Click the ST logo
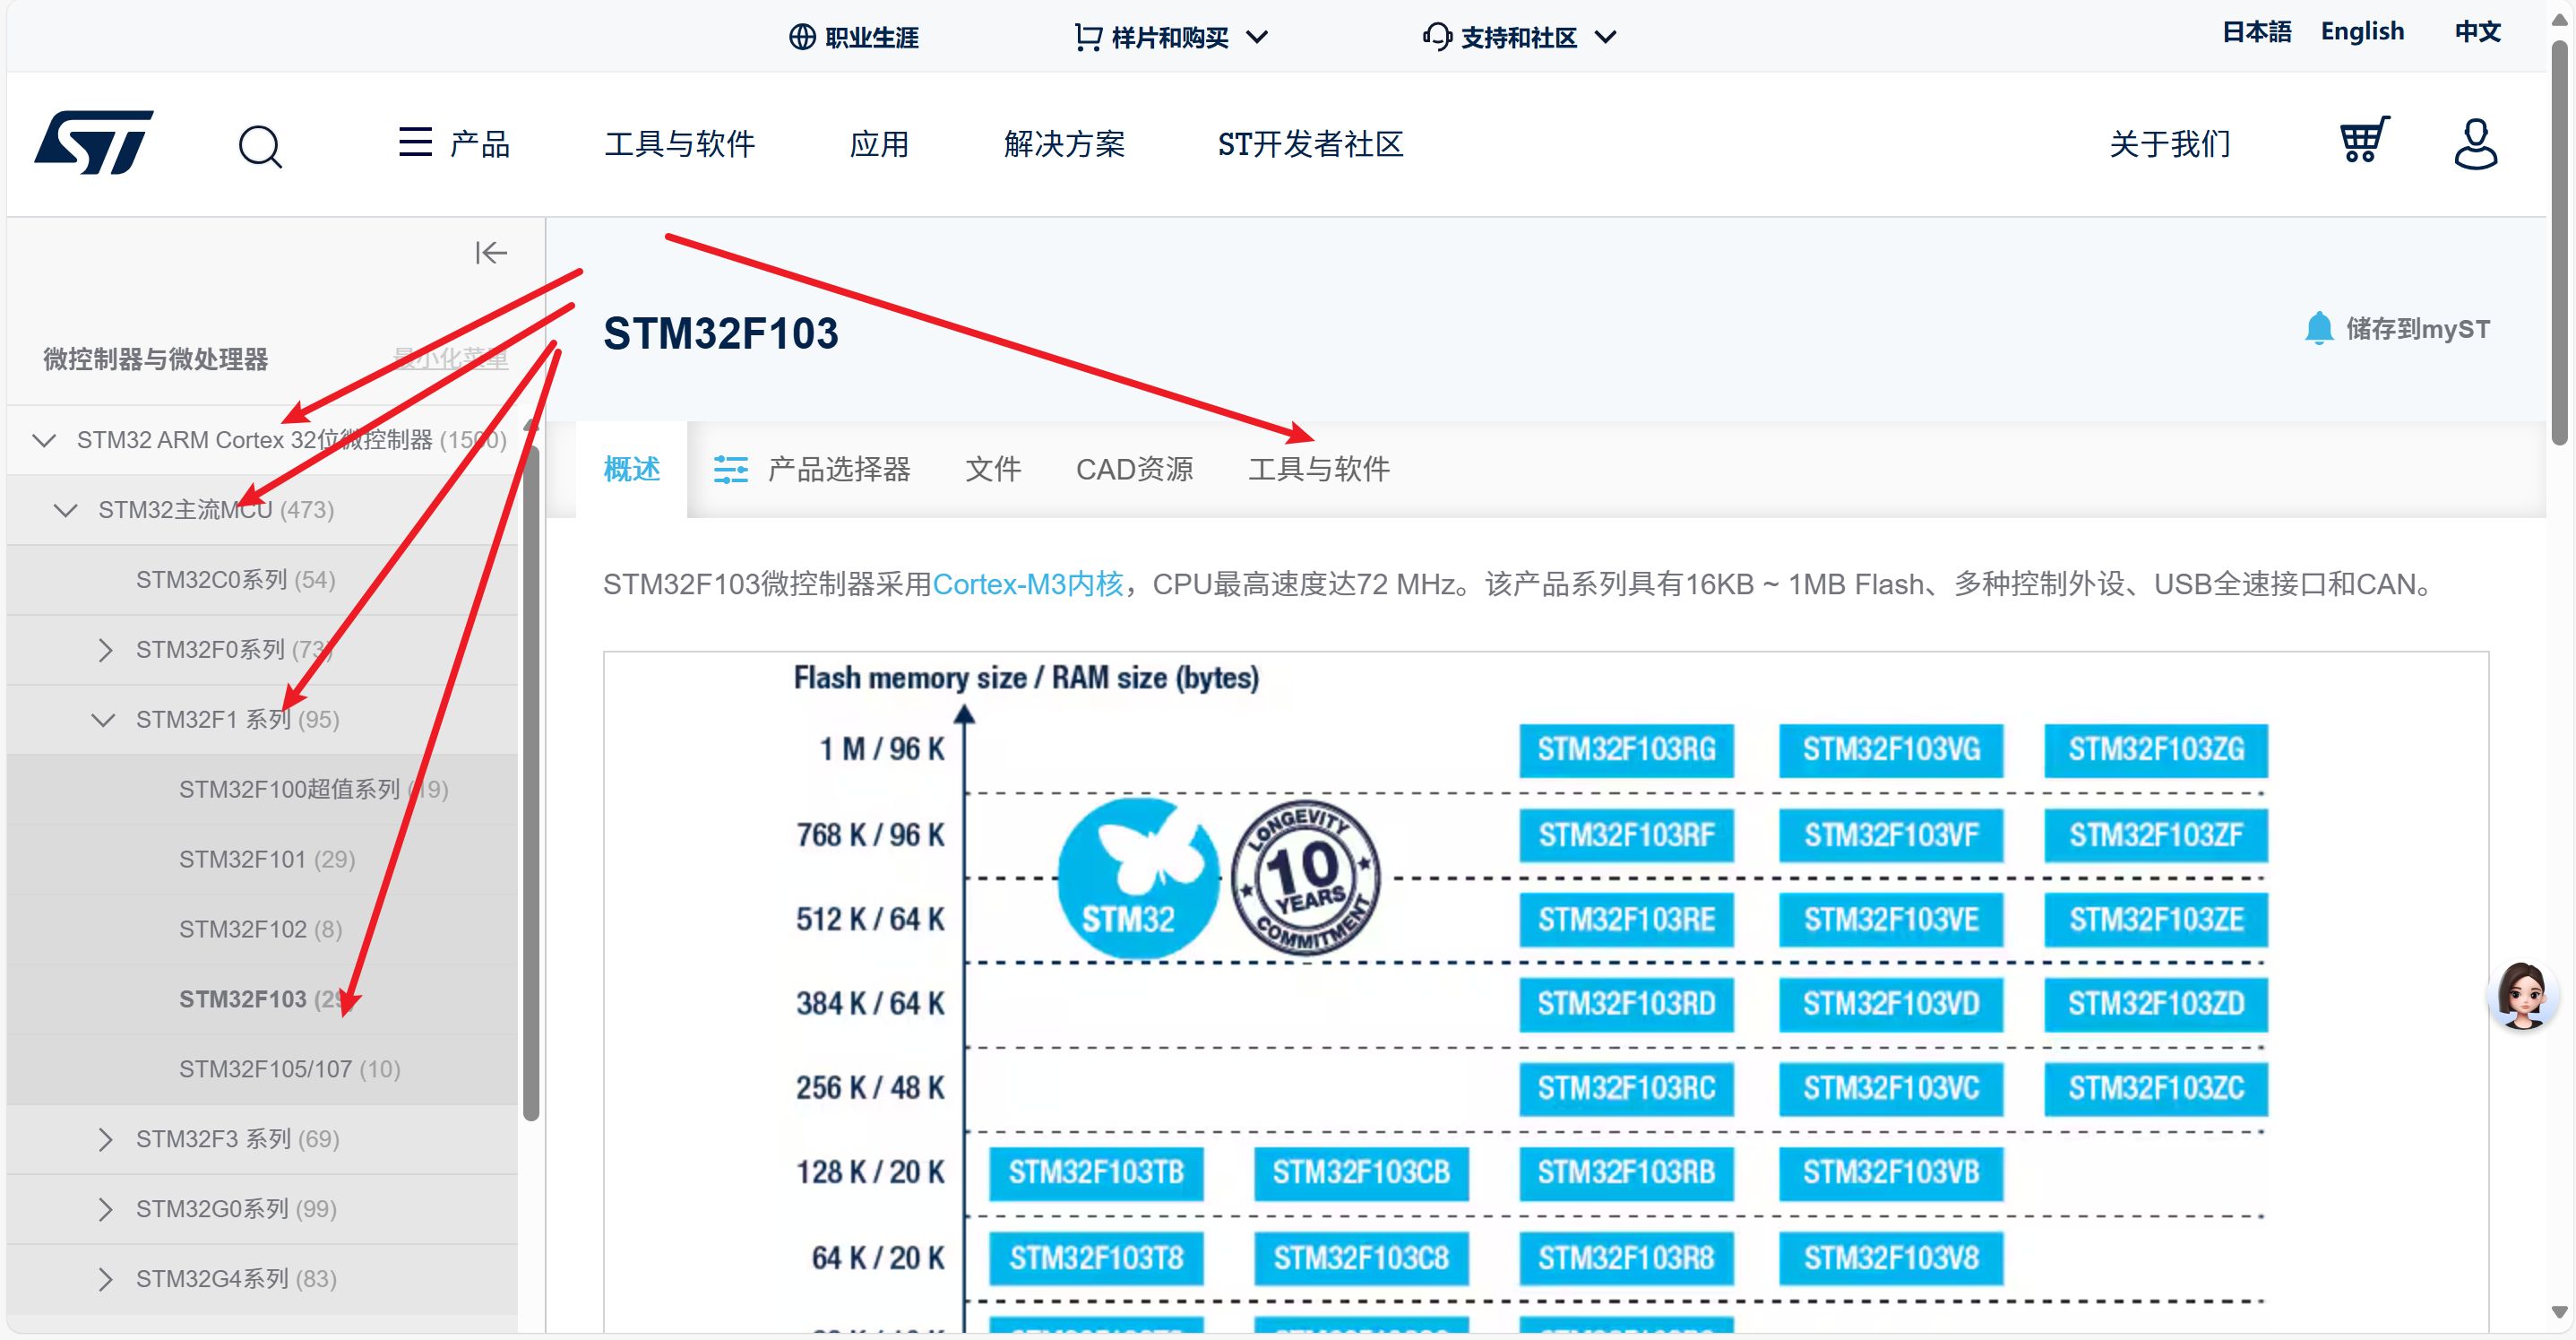The image size is (2576, 1340). 94,143
